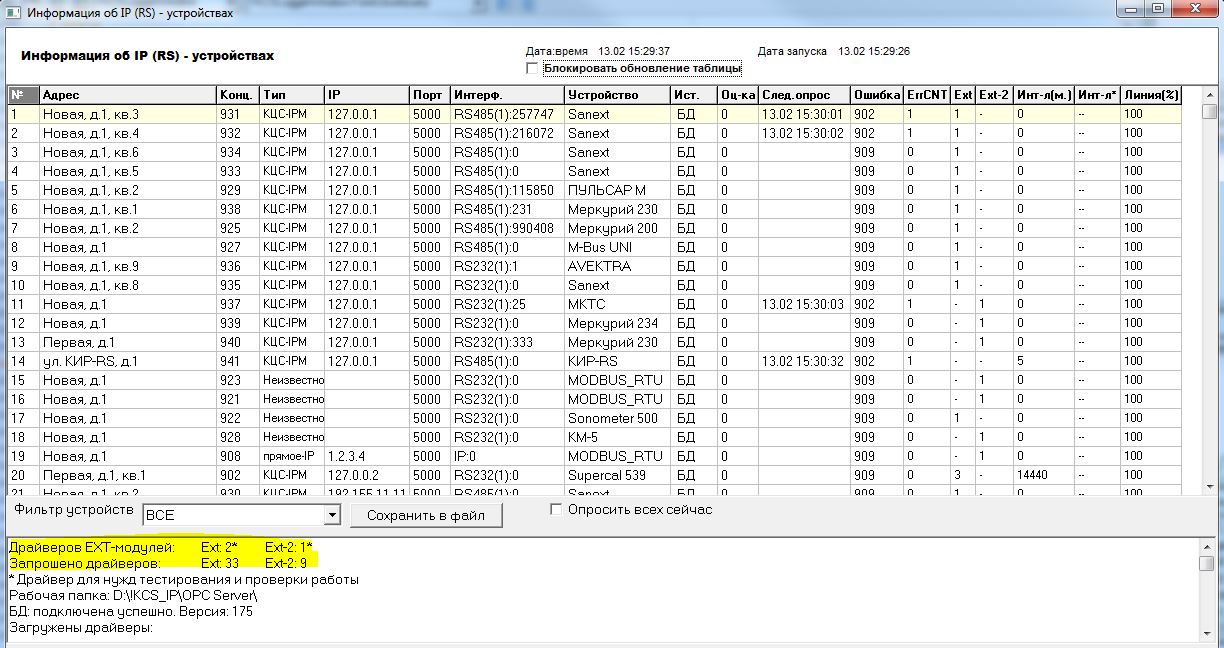Click the device filter combo box showing 'ВСЕ'
This screenshot has height=648, width=1224.
(x=233, y=516)
